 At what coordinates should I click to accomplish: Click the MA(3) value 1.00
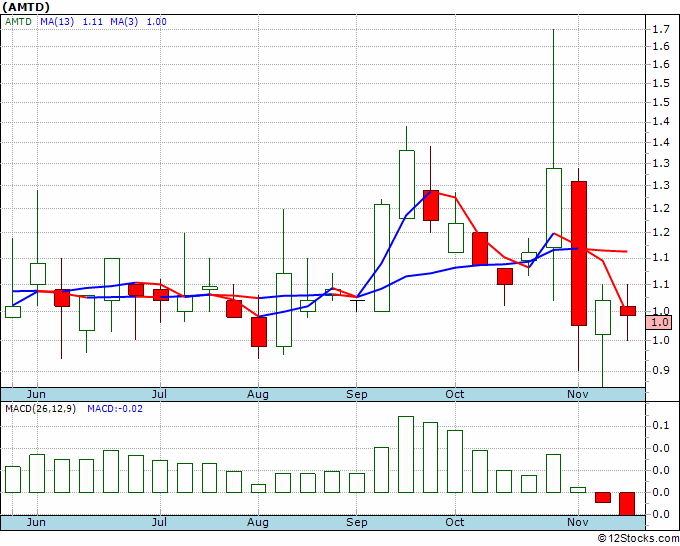(x=156, y=22)
